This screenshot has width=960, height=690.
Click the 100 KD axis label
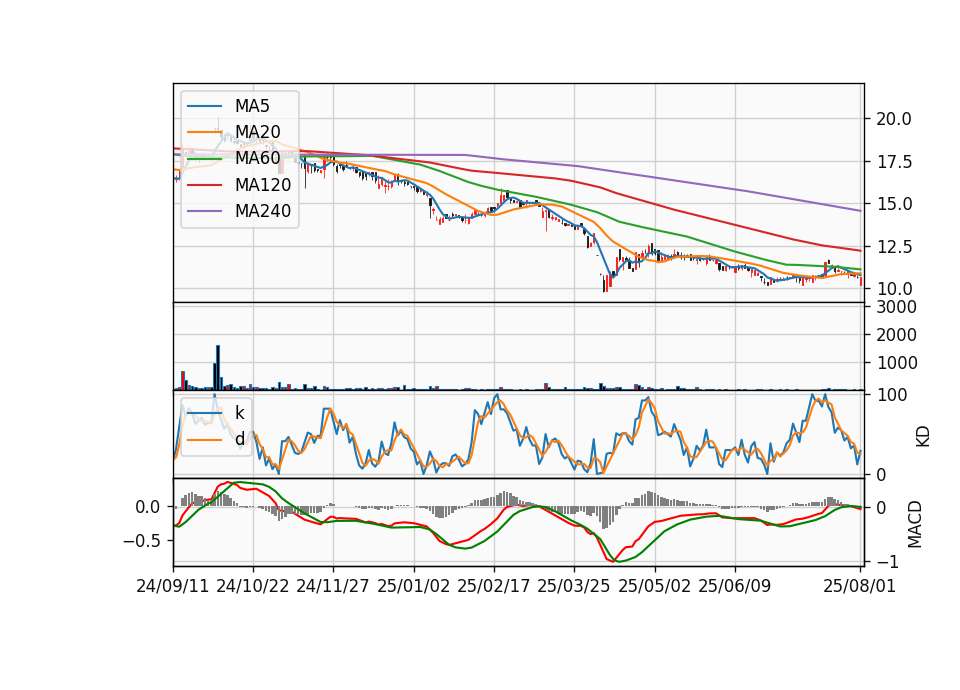pos(891,396)
